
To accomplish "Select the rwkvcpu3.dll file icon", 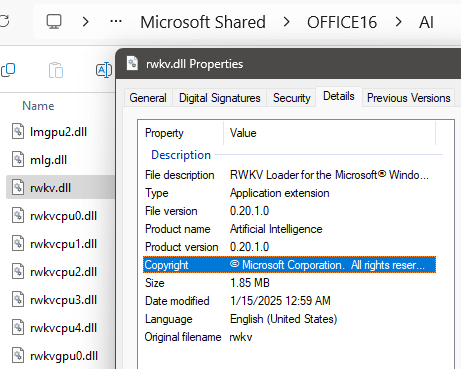I will click(18, 299).
